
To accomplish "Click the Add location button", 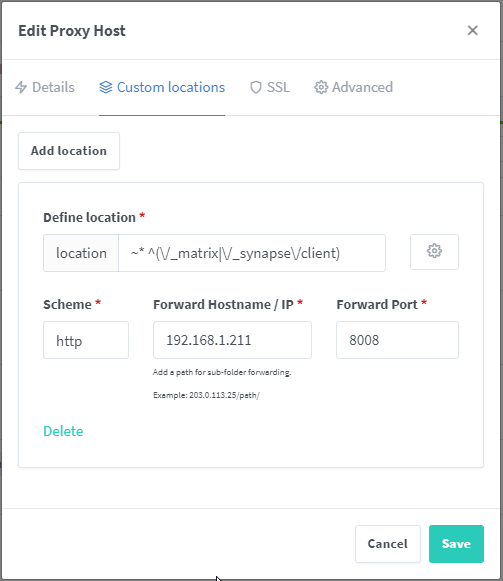I will (69, 151).
